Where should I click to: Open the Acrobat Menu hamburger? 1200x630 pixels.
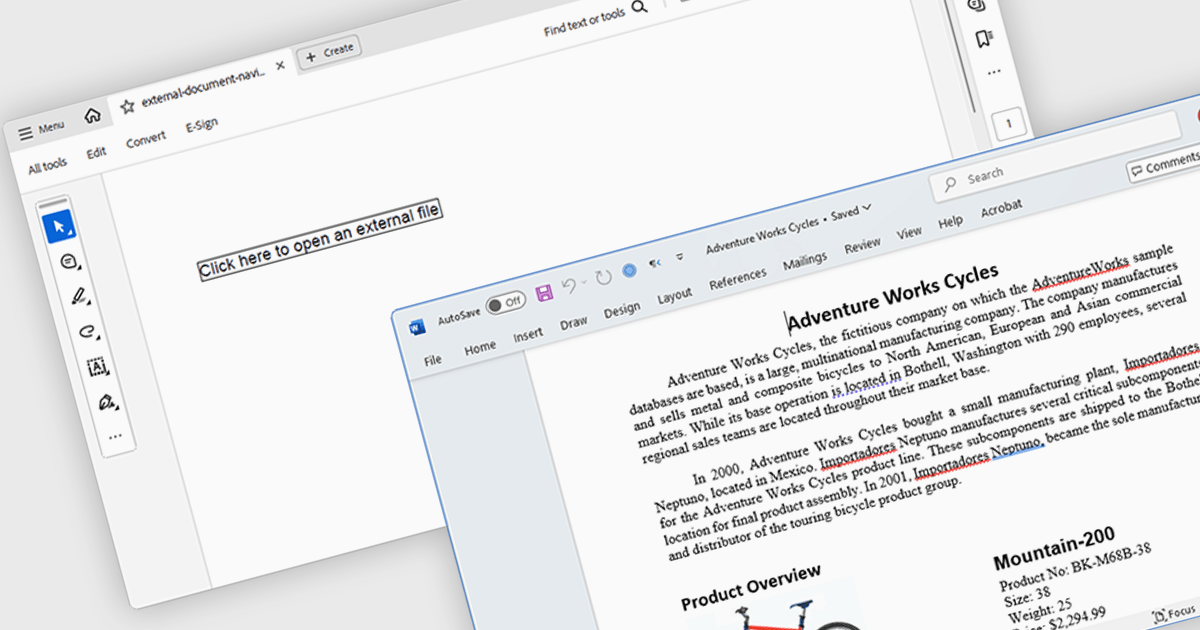coord(41,130)
